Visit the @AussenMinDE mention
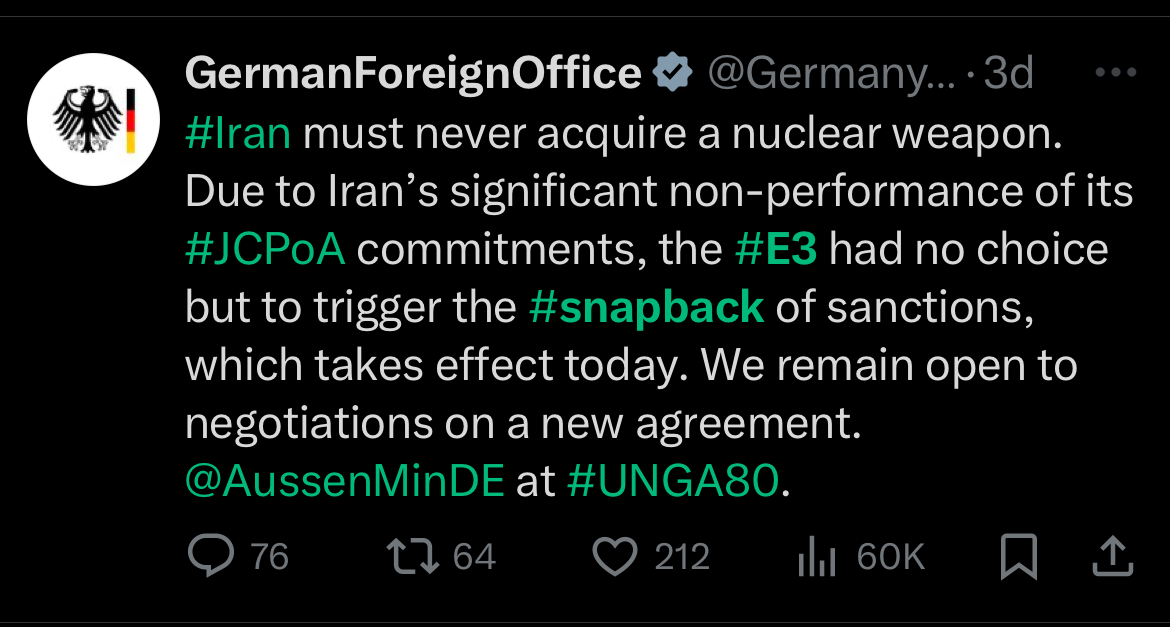 [x=345, y=481]
